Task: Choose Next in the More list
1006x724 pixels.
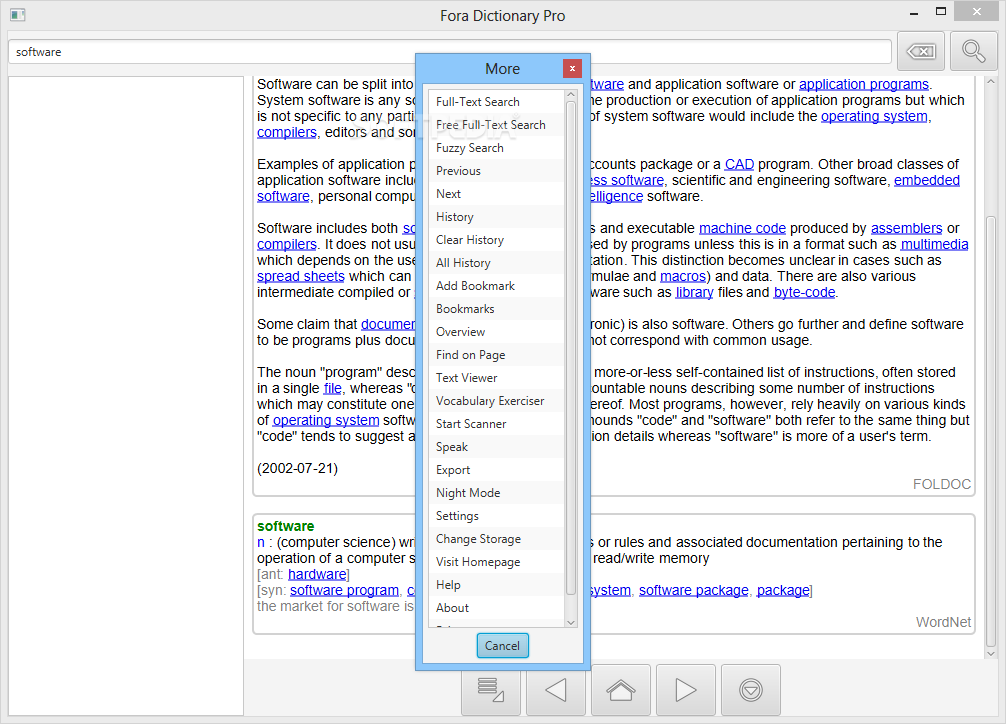Action: (x=496, y=194)
